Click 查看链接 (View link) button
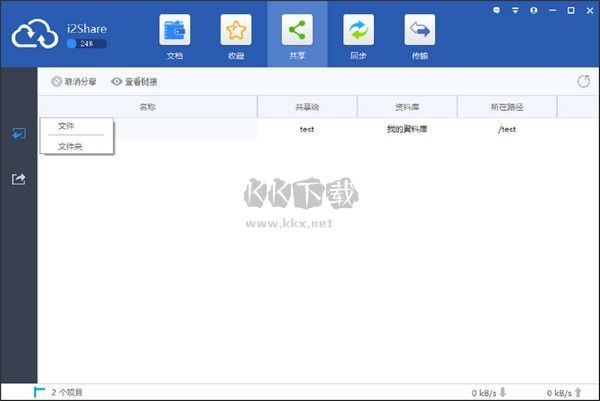The image size is (600, 401). click(134, 81)
